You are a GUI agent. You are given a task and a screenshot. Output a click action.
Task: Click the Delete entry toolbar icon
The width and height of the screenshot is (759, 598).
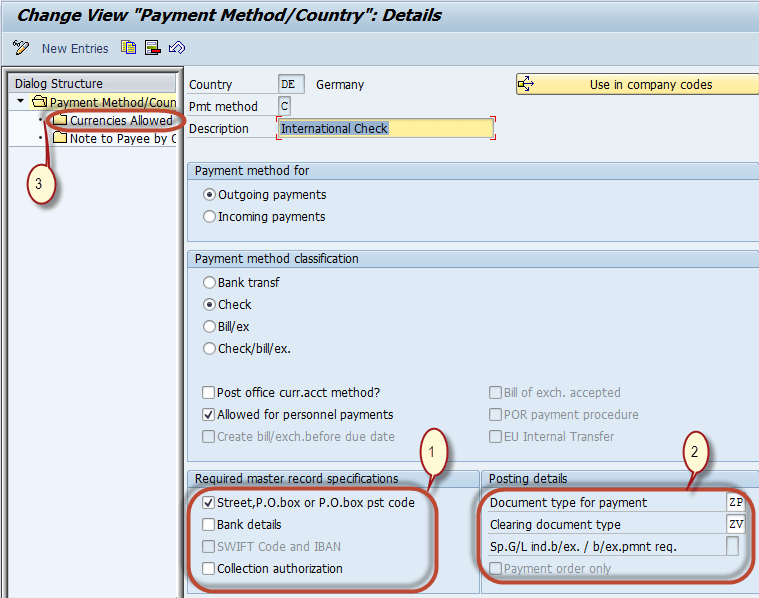click(152, 48)
